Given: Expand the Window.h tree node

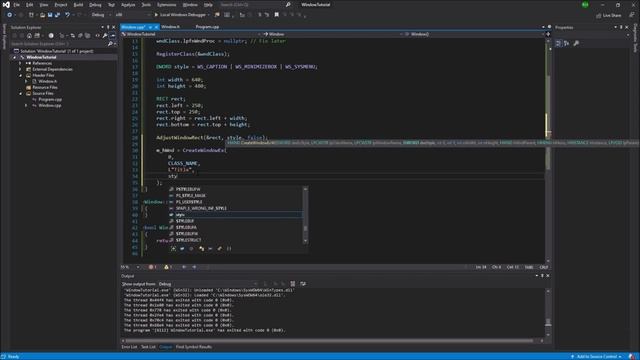Looking at the screenshot, I should (x=26, y=81).
